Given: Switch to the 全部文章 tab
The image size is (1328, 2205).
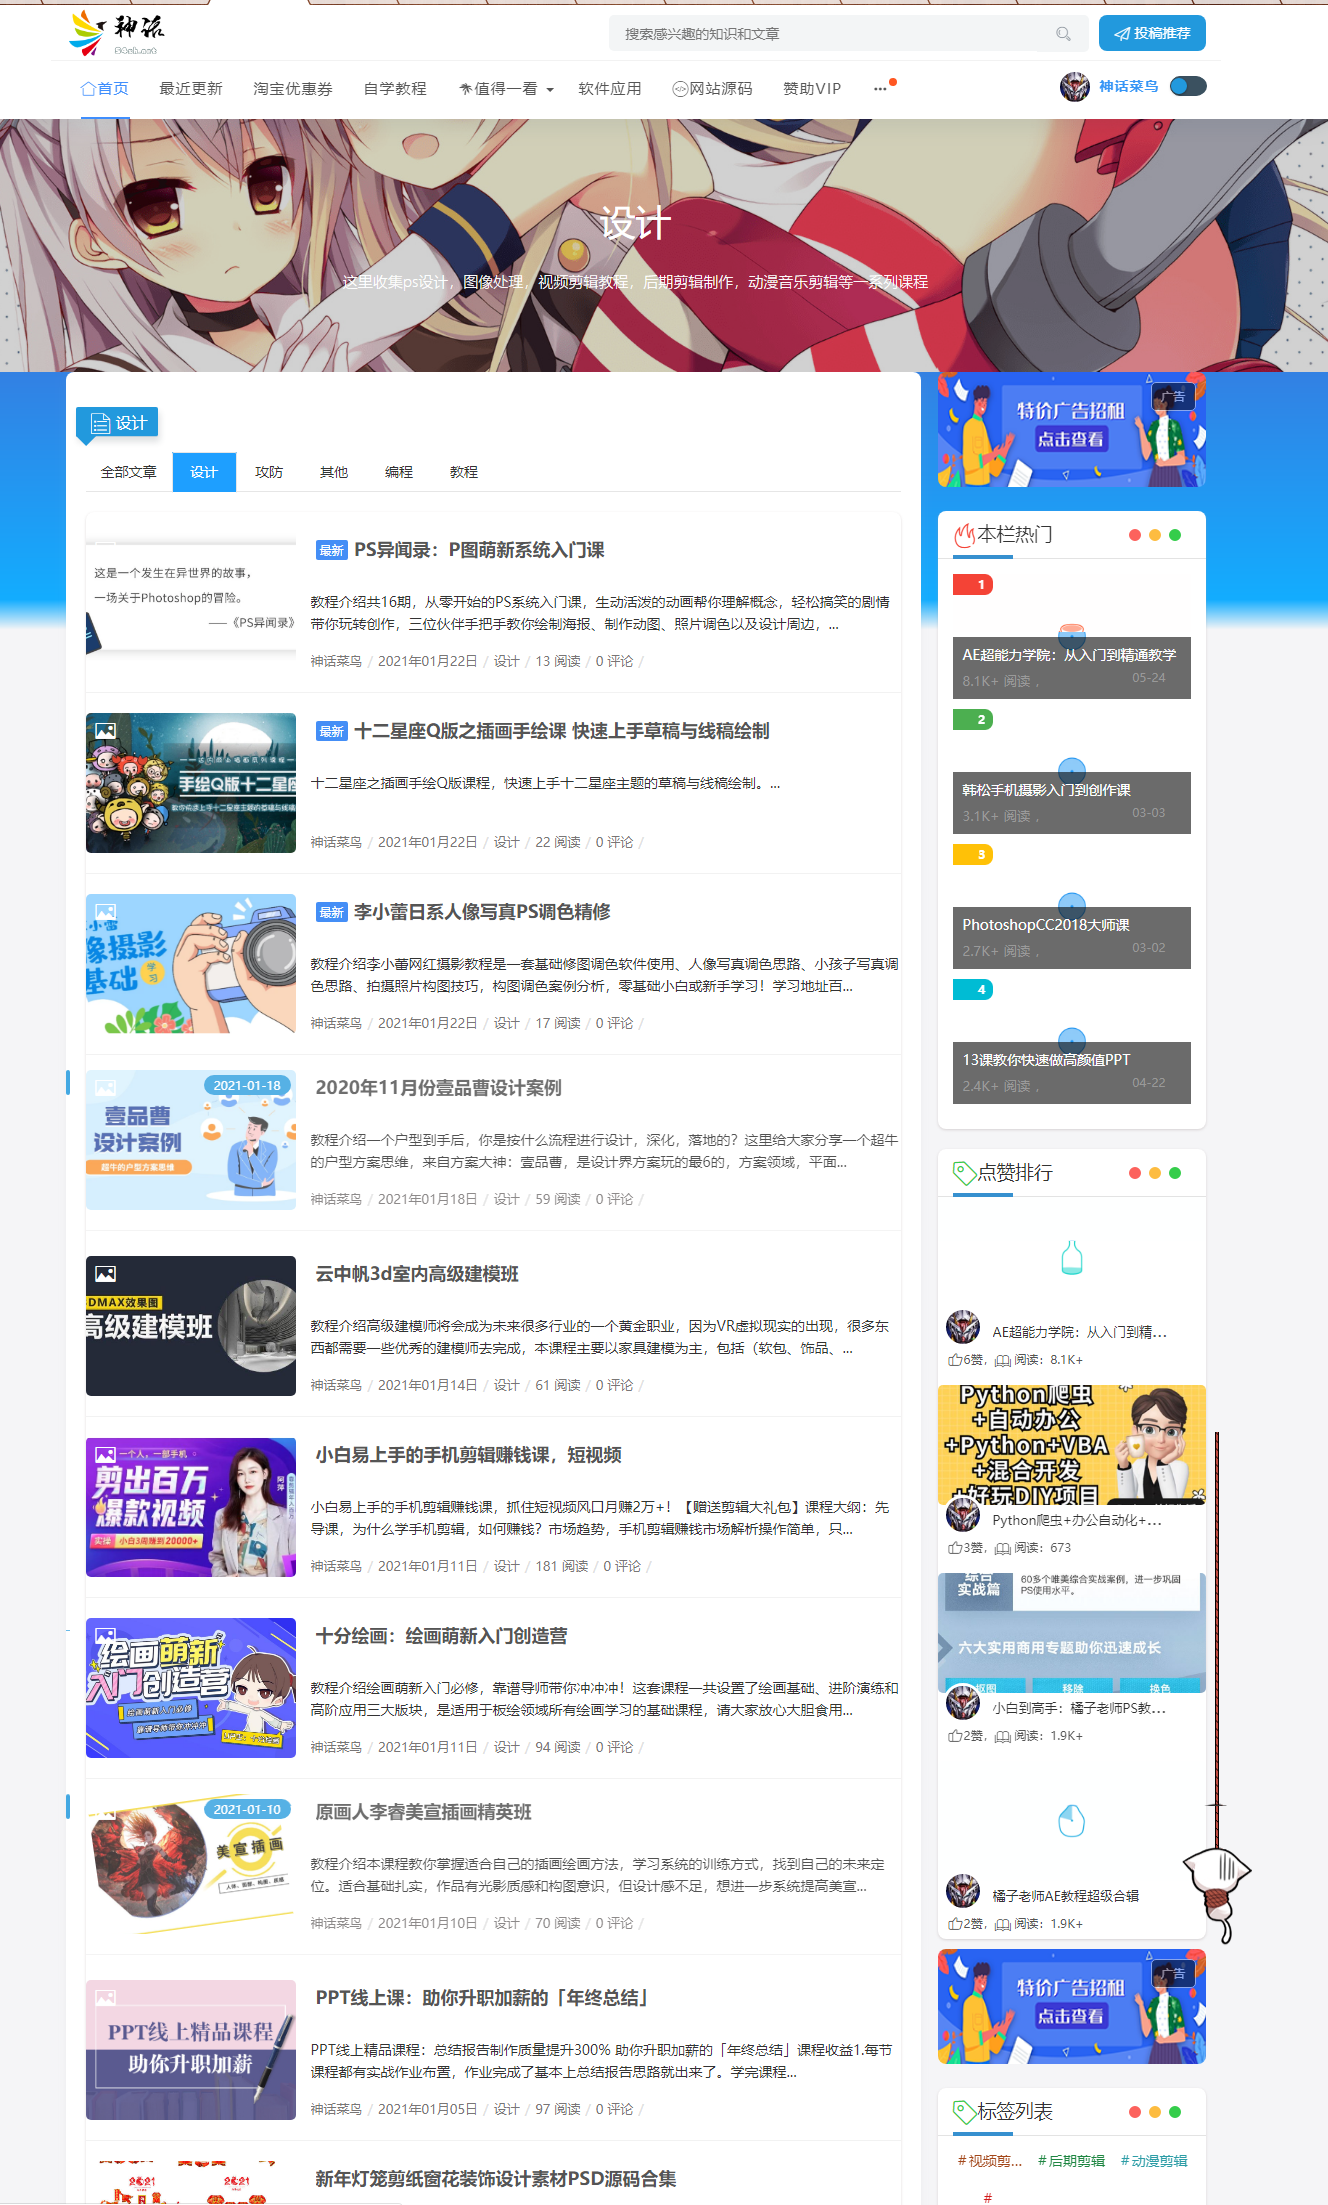Looking at the screenshot, I should 129,472.
